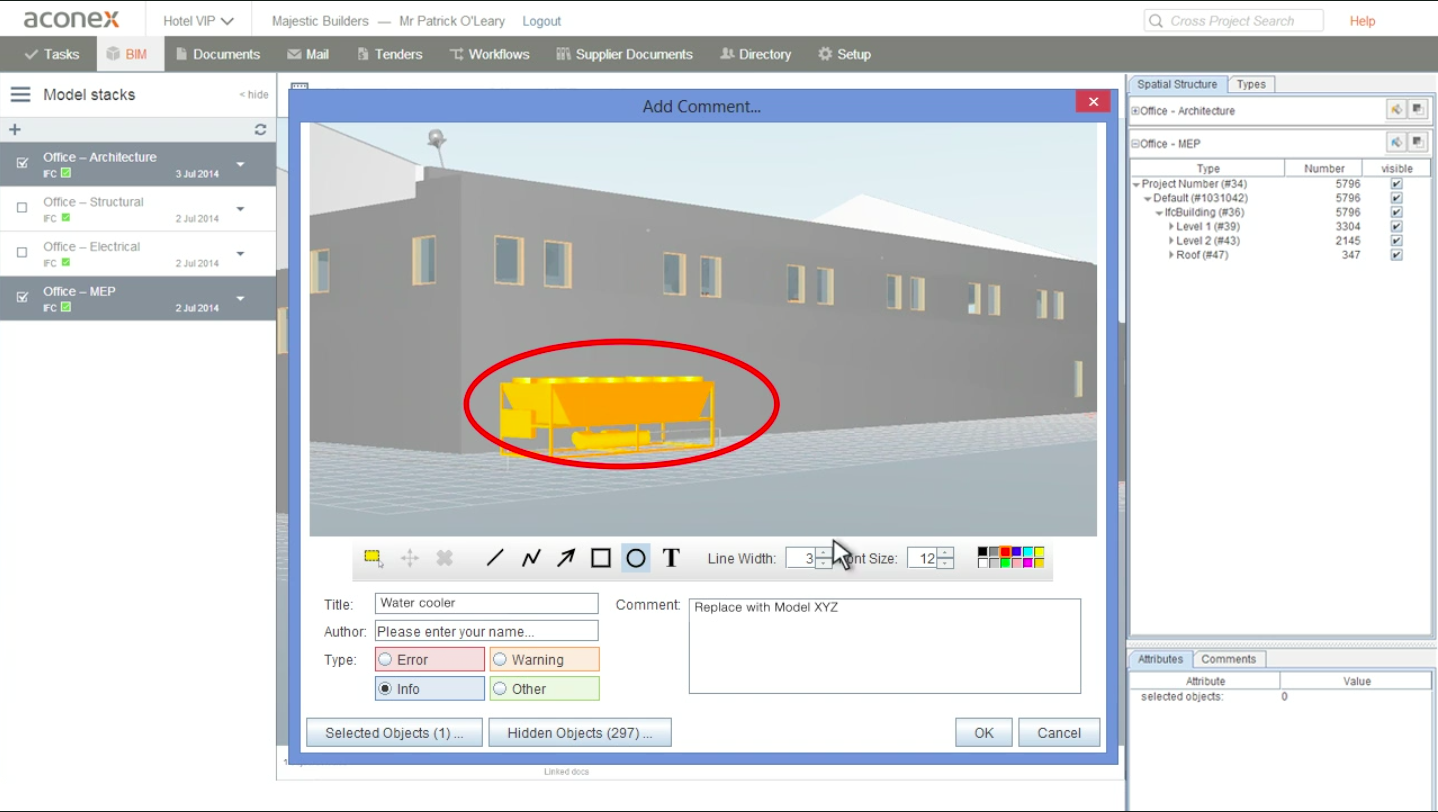Image resolution: width=1438 pixels, height=812 pixels.
Task: Expand the Level 1 (#39) tree node
Action: pyautogui.click(x=1171, y=227)
